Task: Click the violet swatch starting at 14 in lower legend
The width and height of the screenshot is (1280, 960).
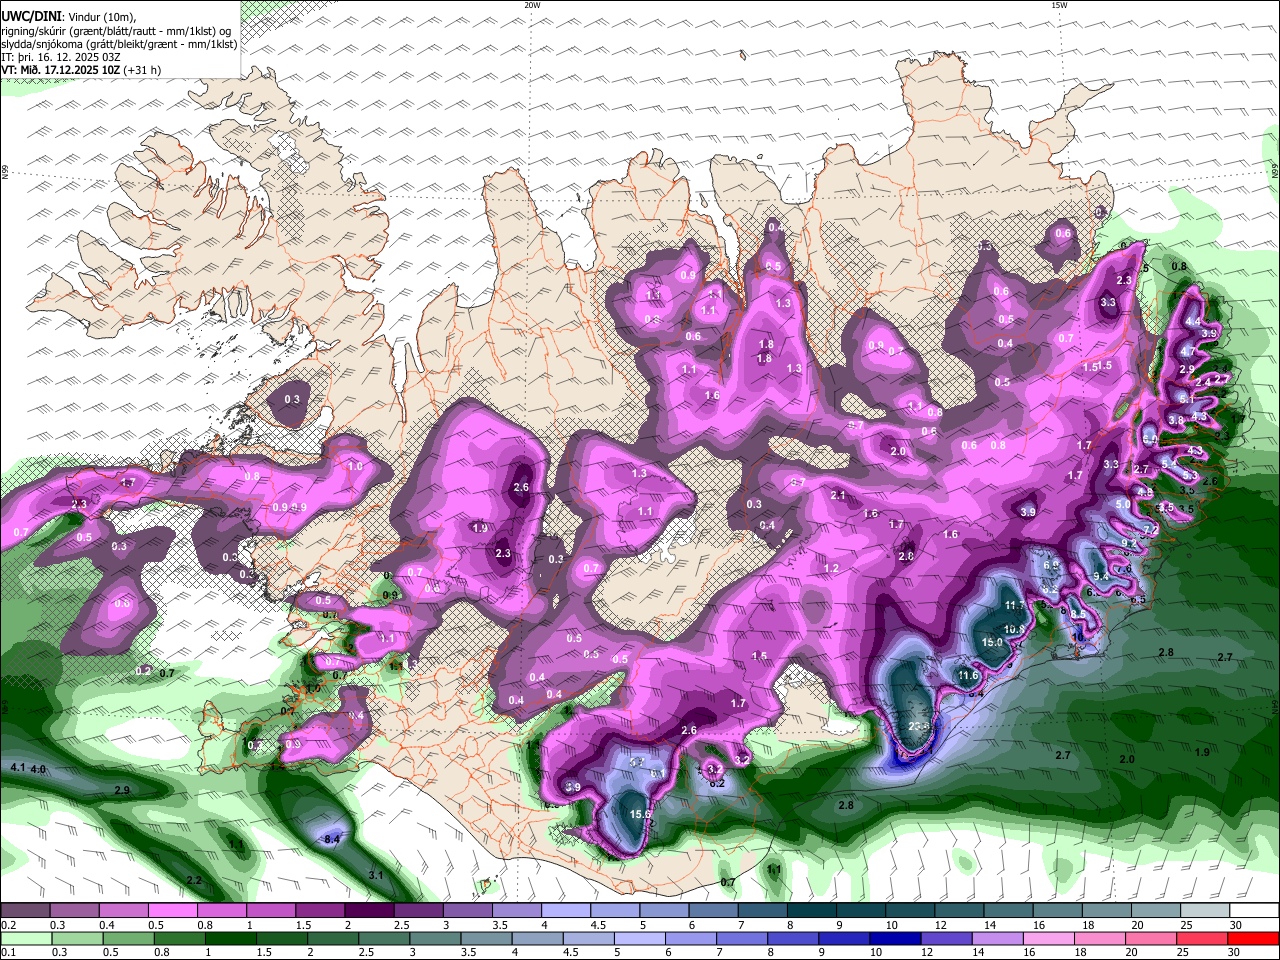Action: (997, 938)
